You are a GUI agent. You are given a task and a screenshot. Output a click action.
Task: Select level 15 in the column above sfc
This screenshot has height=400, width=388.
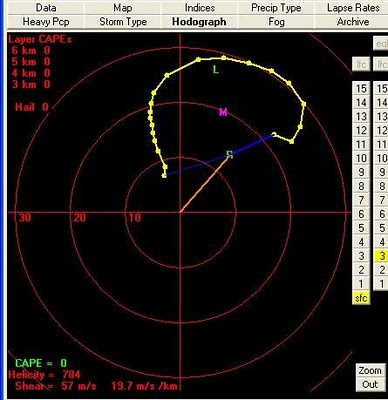361,88
